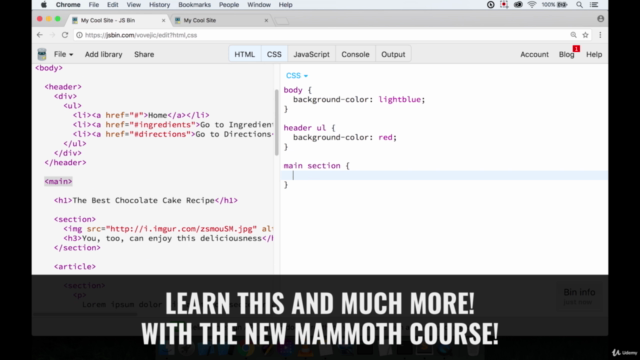Click the '#directions' href line
Screen dimensions: 640x360
click(x=173, y=134)
